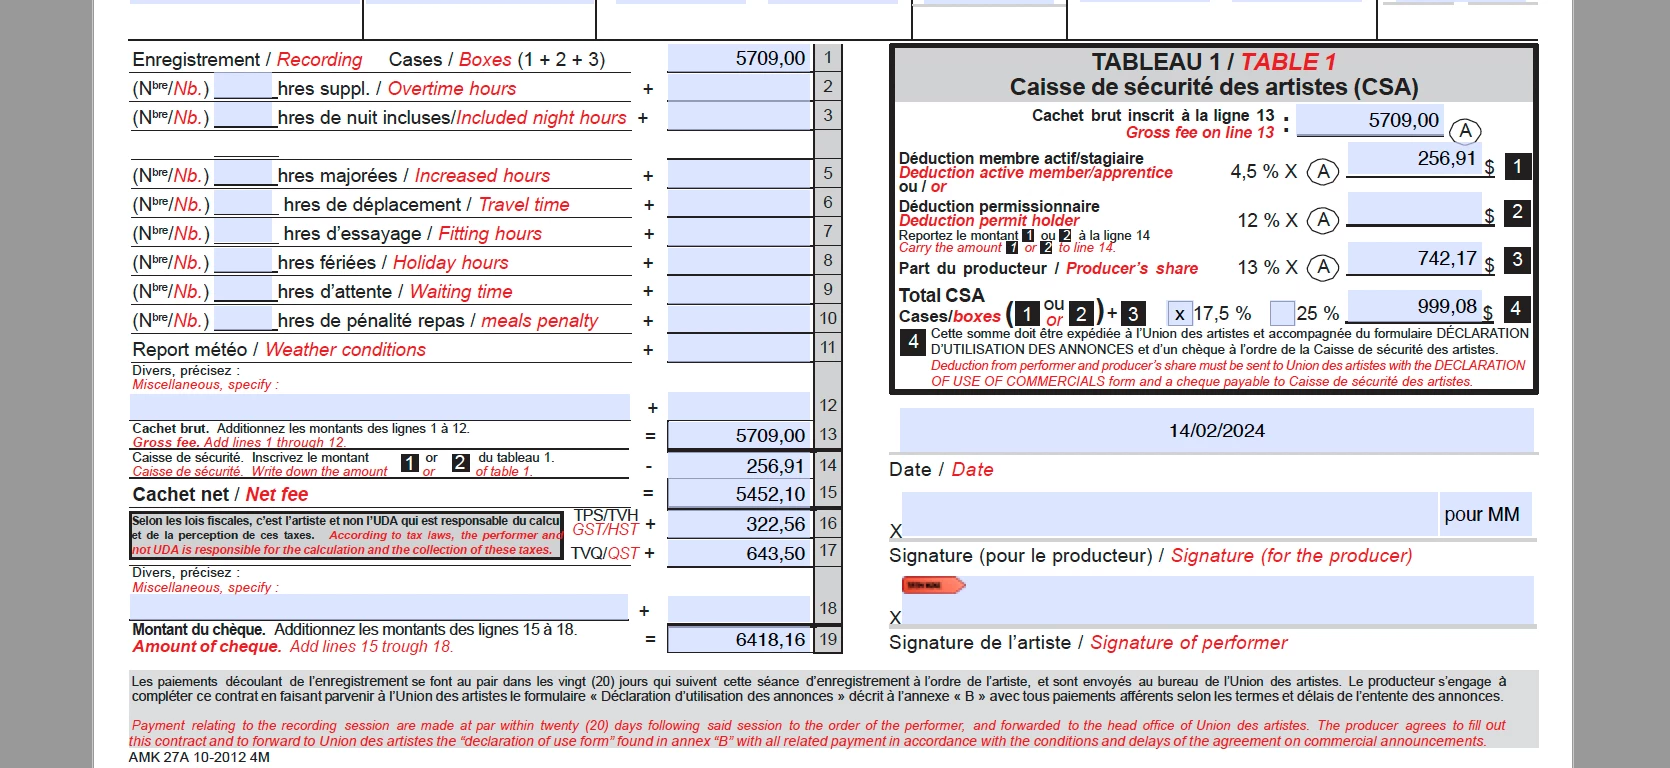Click the 'TABLEAU 1 / TABLE 1' heading
1670x768 pixels.
point(1213,62)
